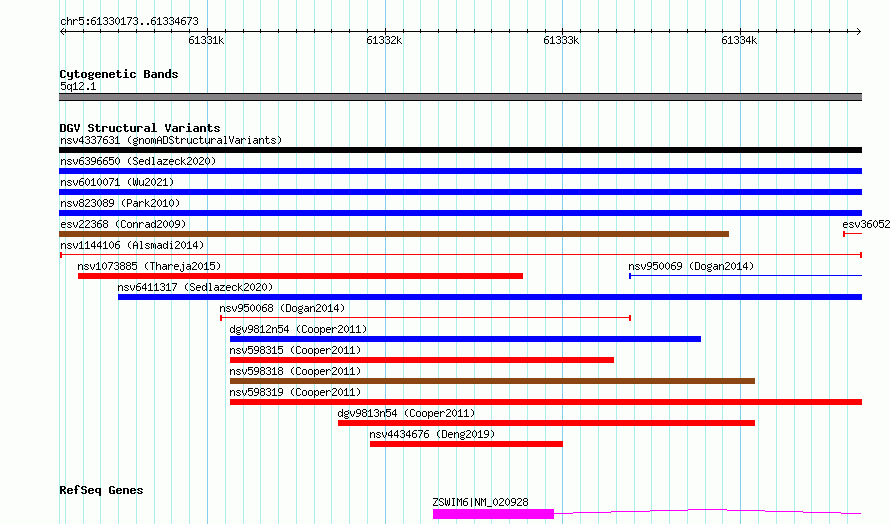The height and width of the screenshot is (524, 890).
Task: Click the left scroll arrow on ruler
Action: (63, 32)
